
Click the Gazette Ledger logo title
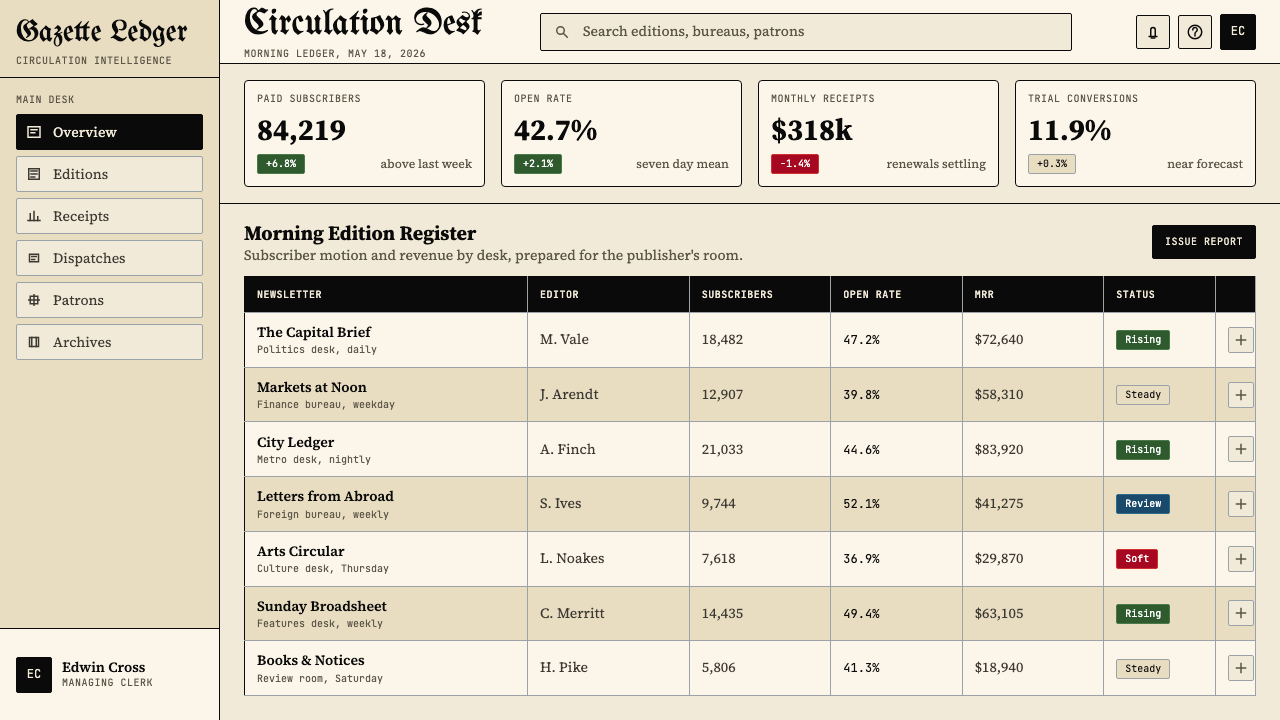[x=102, y=32]
